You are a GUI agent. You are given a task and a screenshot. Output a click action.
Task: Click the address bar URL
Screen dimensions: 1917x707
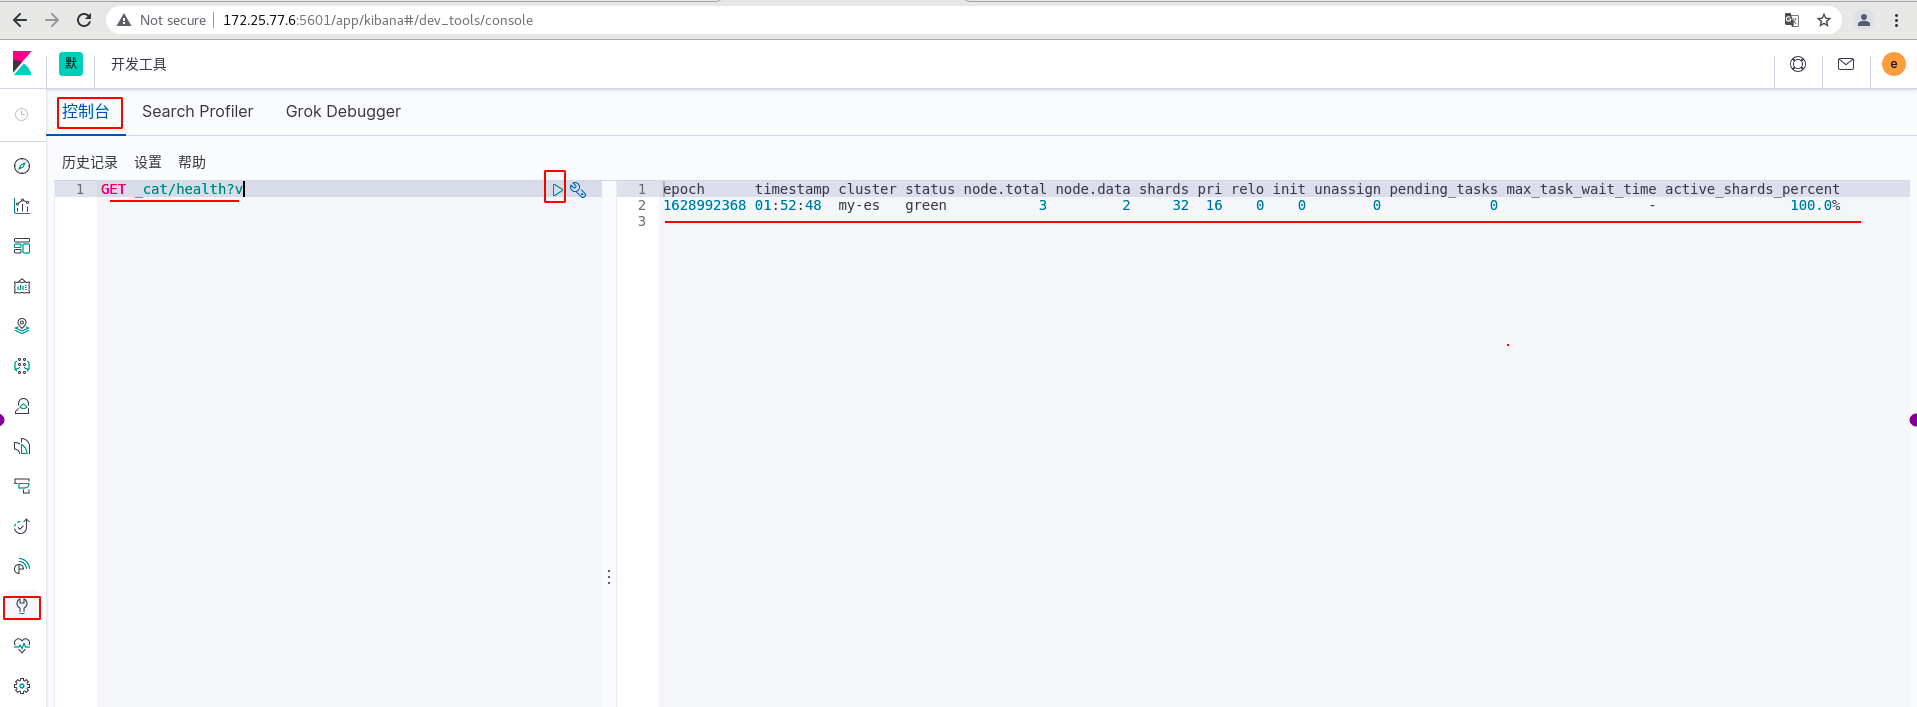[378, 20]
